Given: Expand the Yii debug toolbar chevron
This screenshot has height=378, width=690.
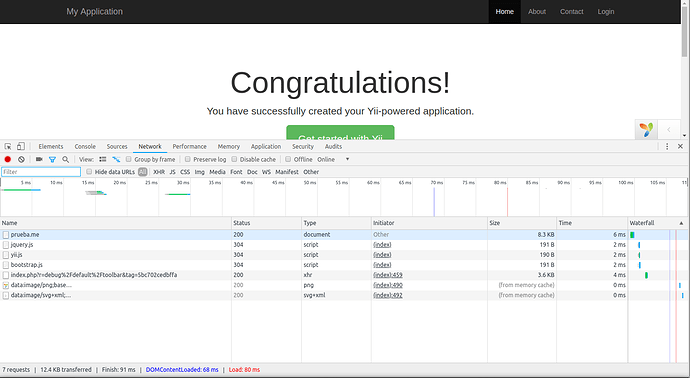Looking at the screenshot, I should [x=668, y=130].
